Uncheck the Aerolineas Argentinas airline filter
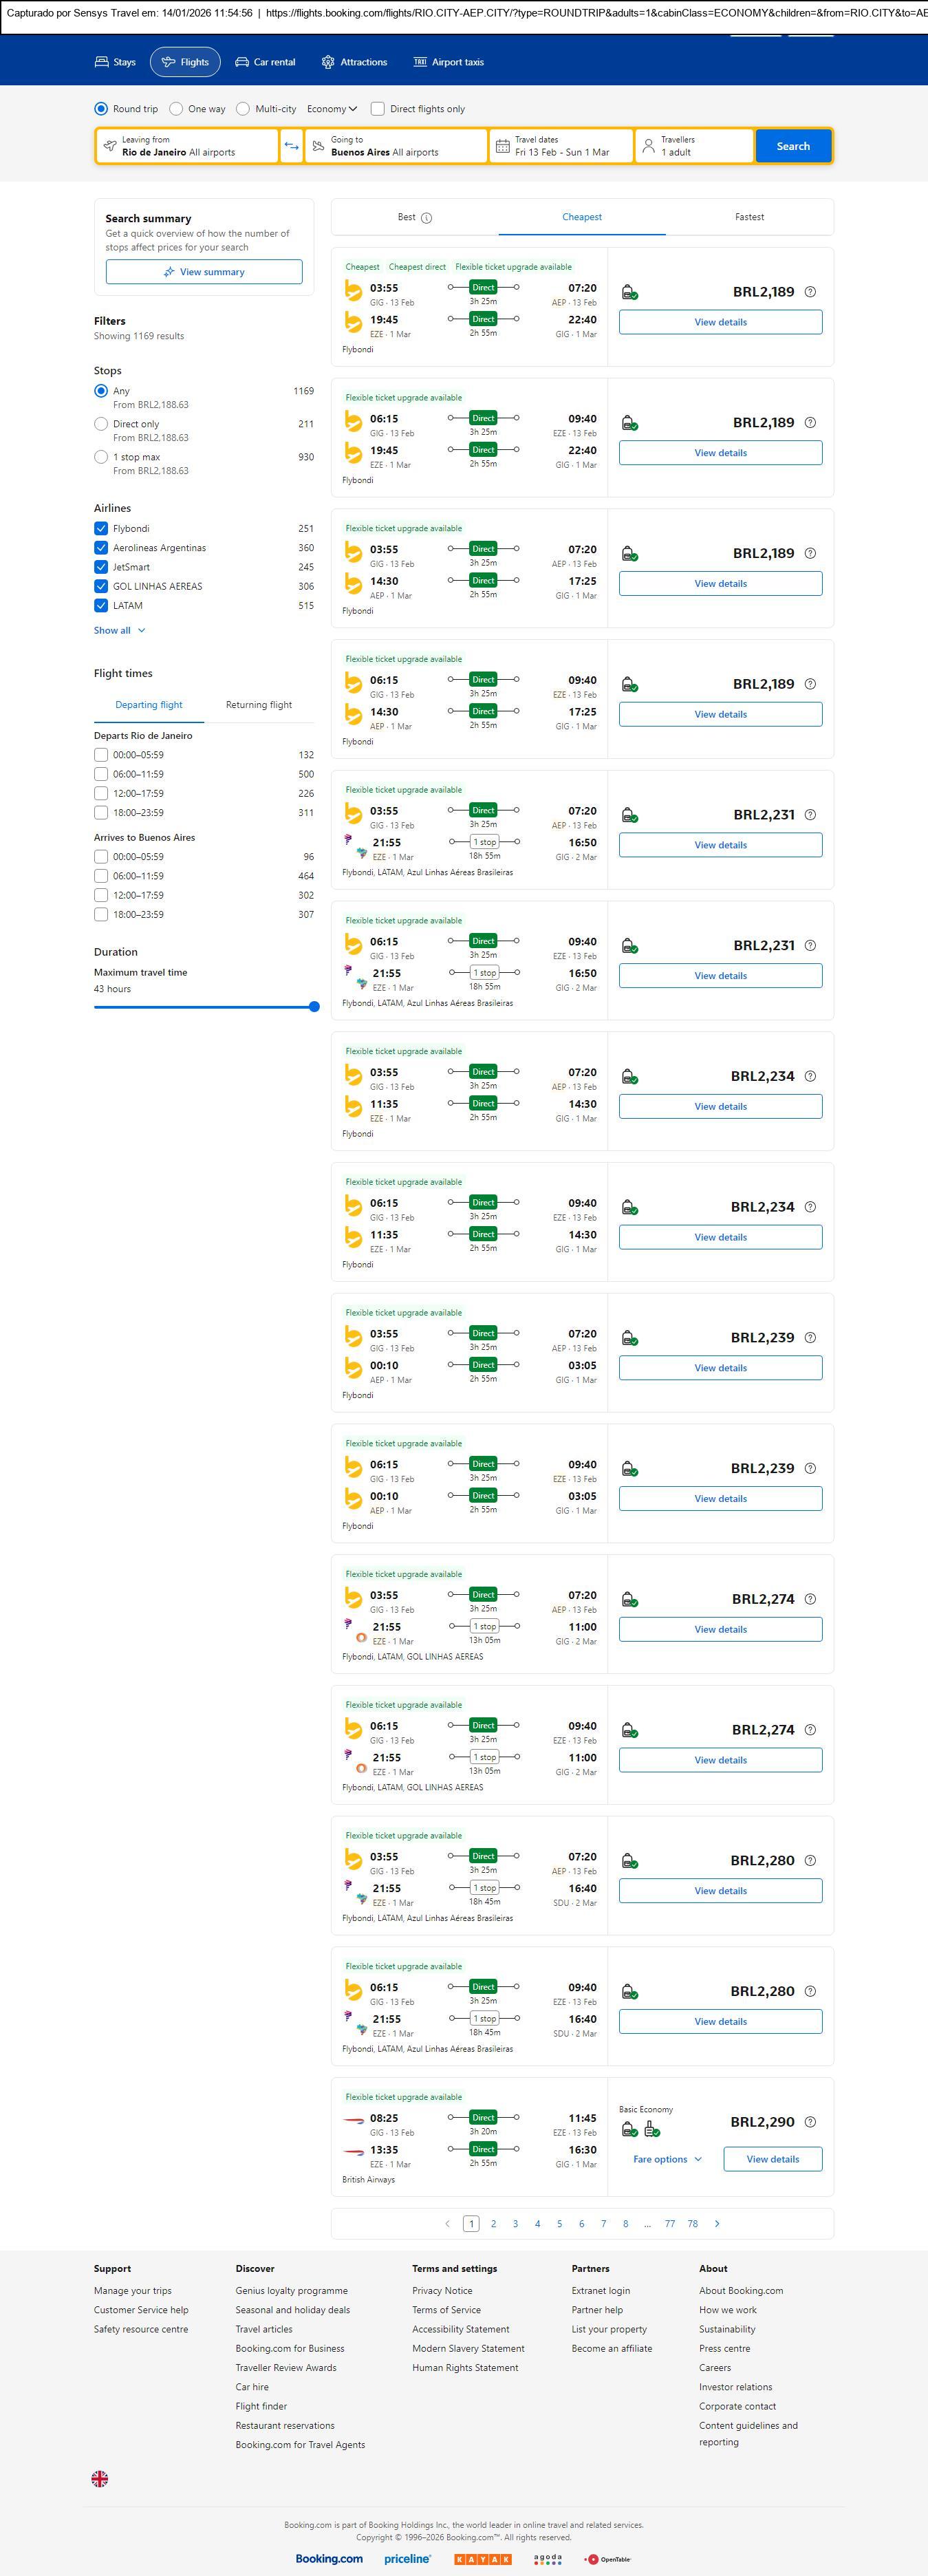The width and height of the screenshot is (928, 2576). 101,548
